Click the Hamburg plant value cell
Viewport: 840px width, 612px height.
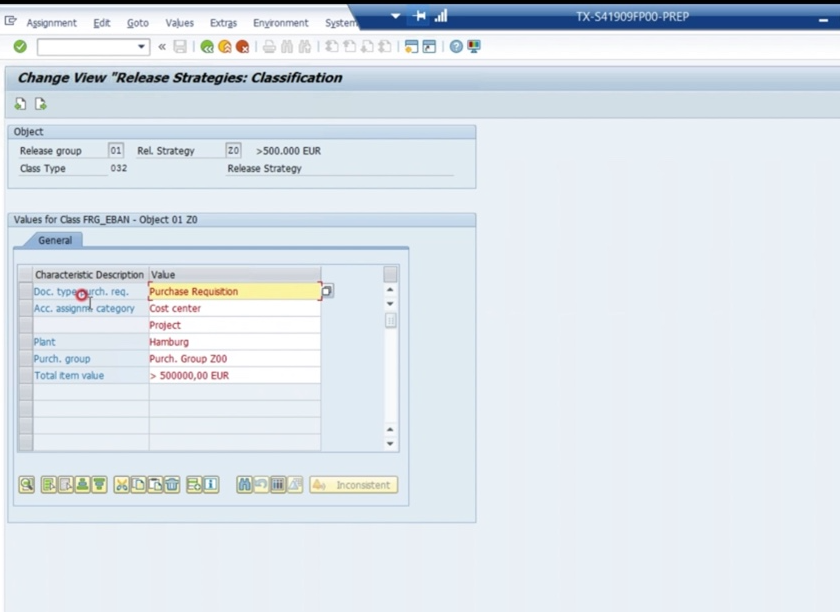click(235, 342)
